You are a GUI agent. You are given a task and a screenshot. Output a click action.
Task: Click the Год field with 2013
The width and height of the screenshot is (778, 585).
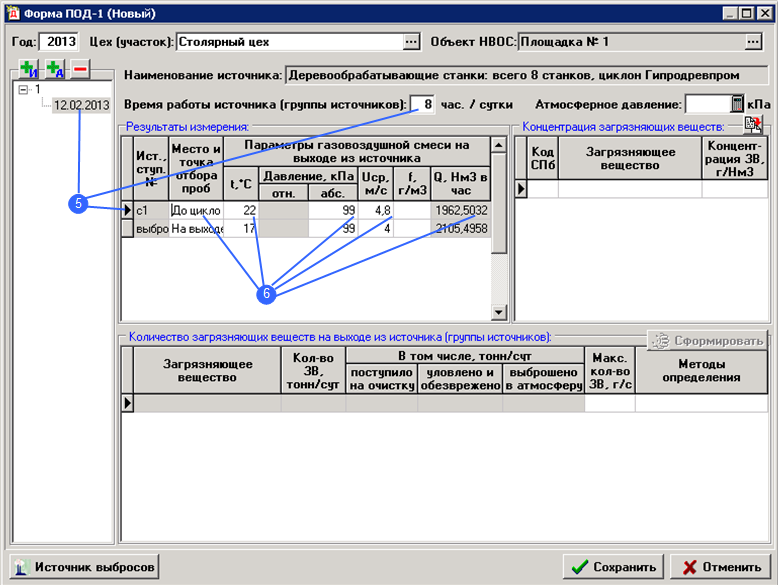coord(59,42)
